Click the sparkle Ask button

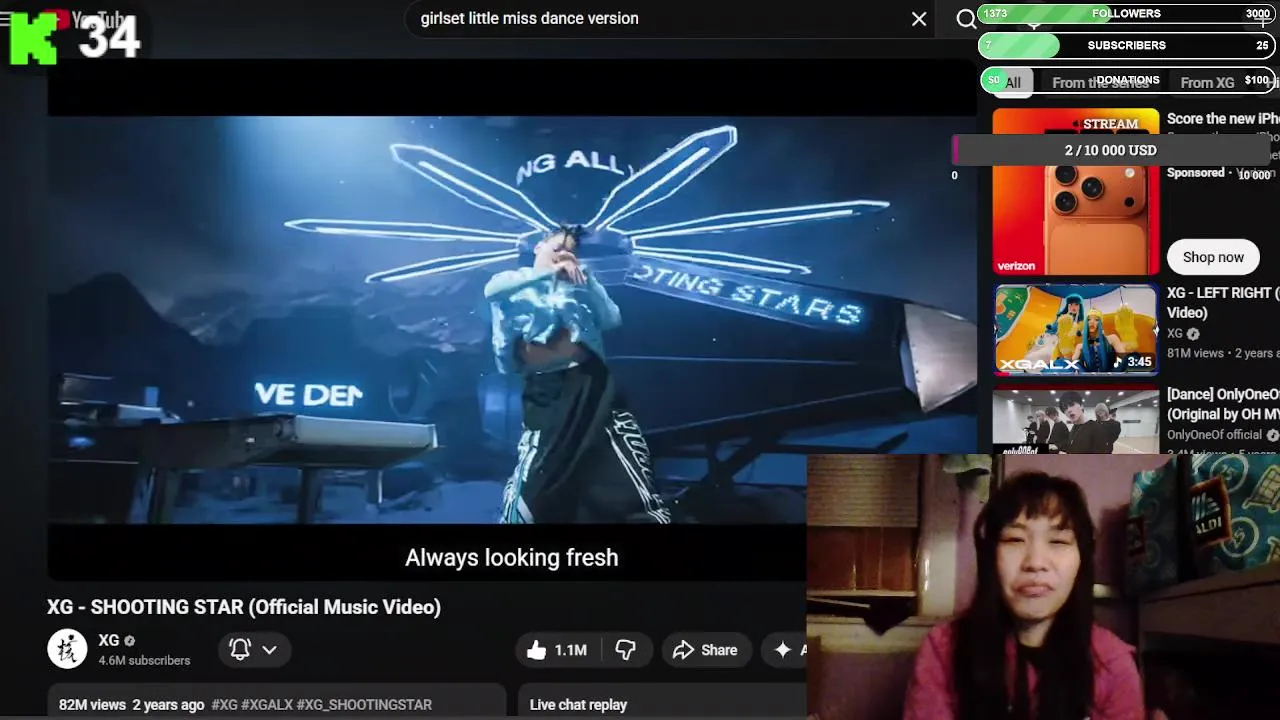coord(784,650)
